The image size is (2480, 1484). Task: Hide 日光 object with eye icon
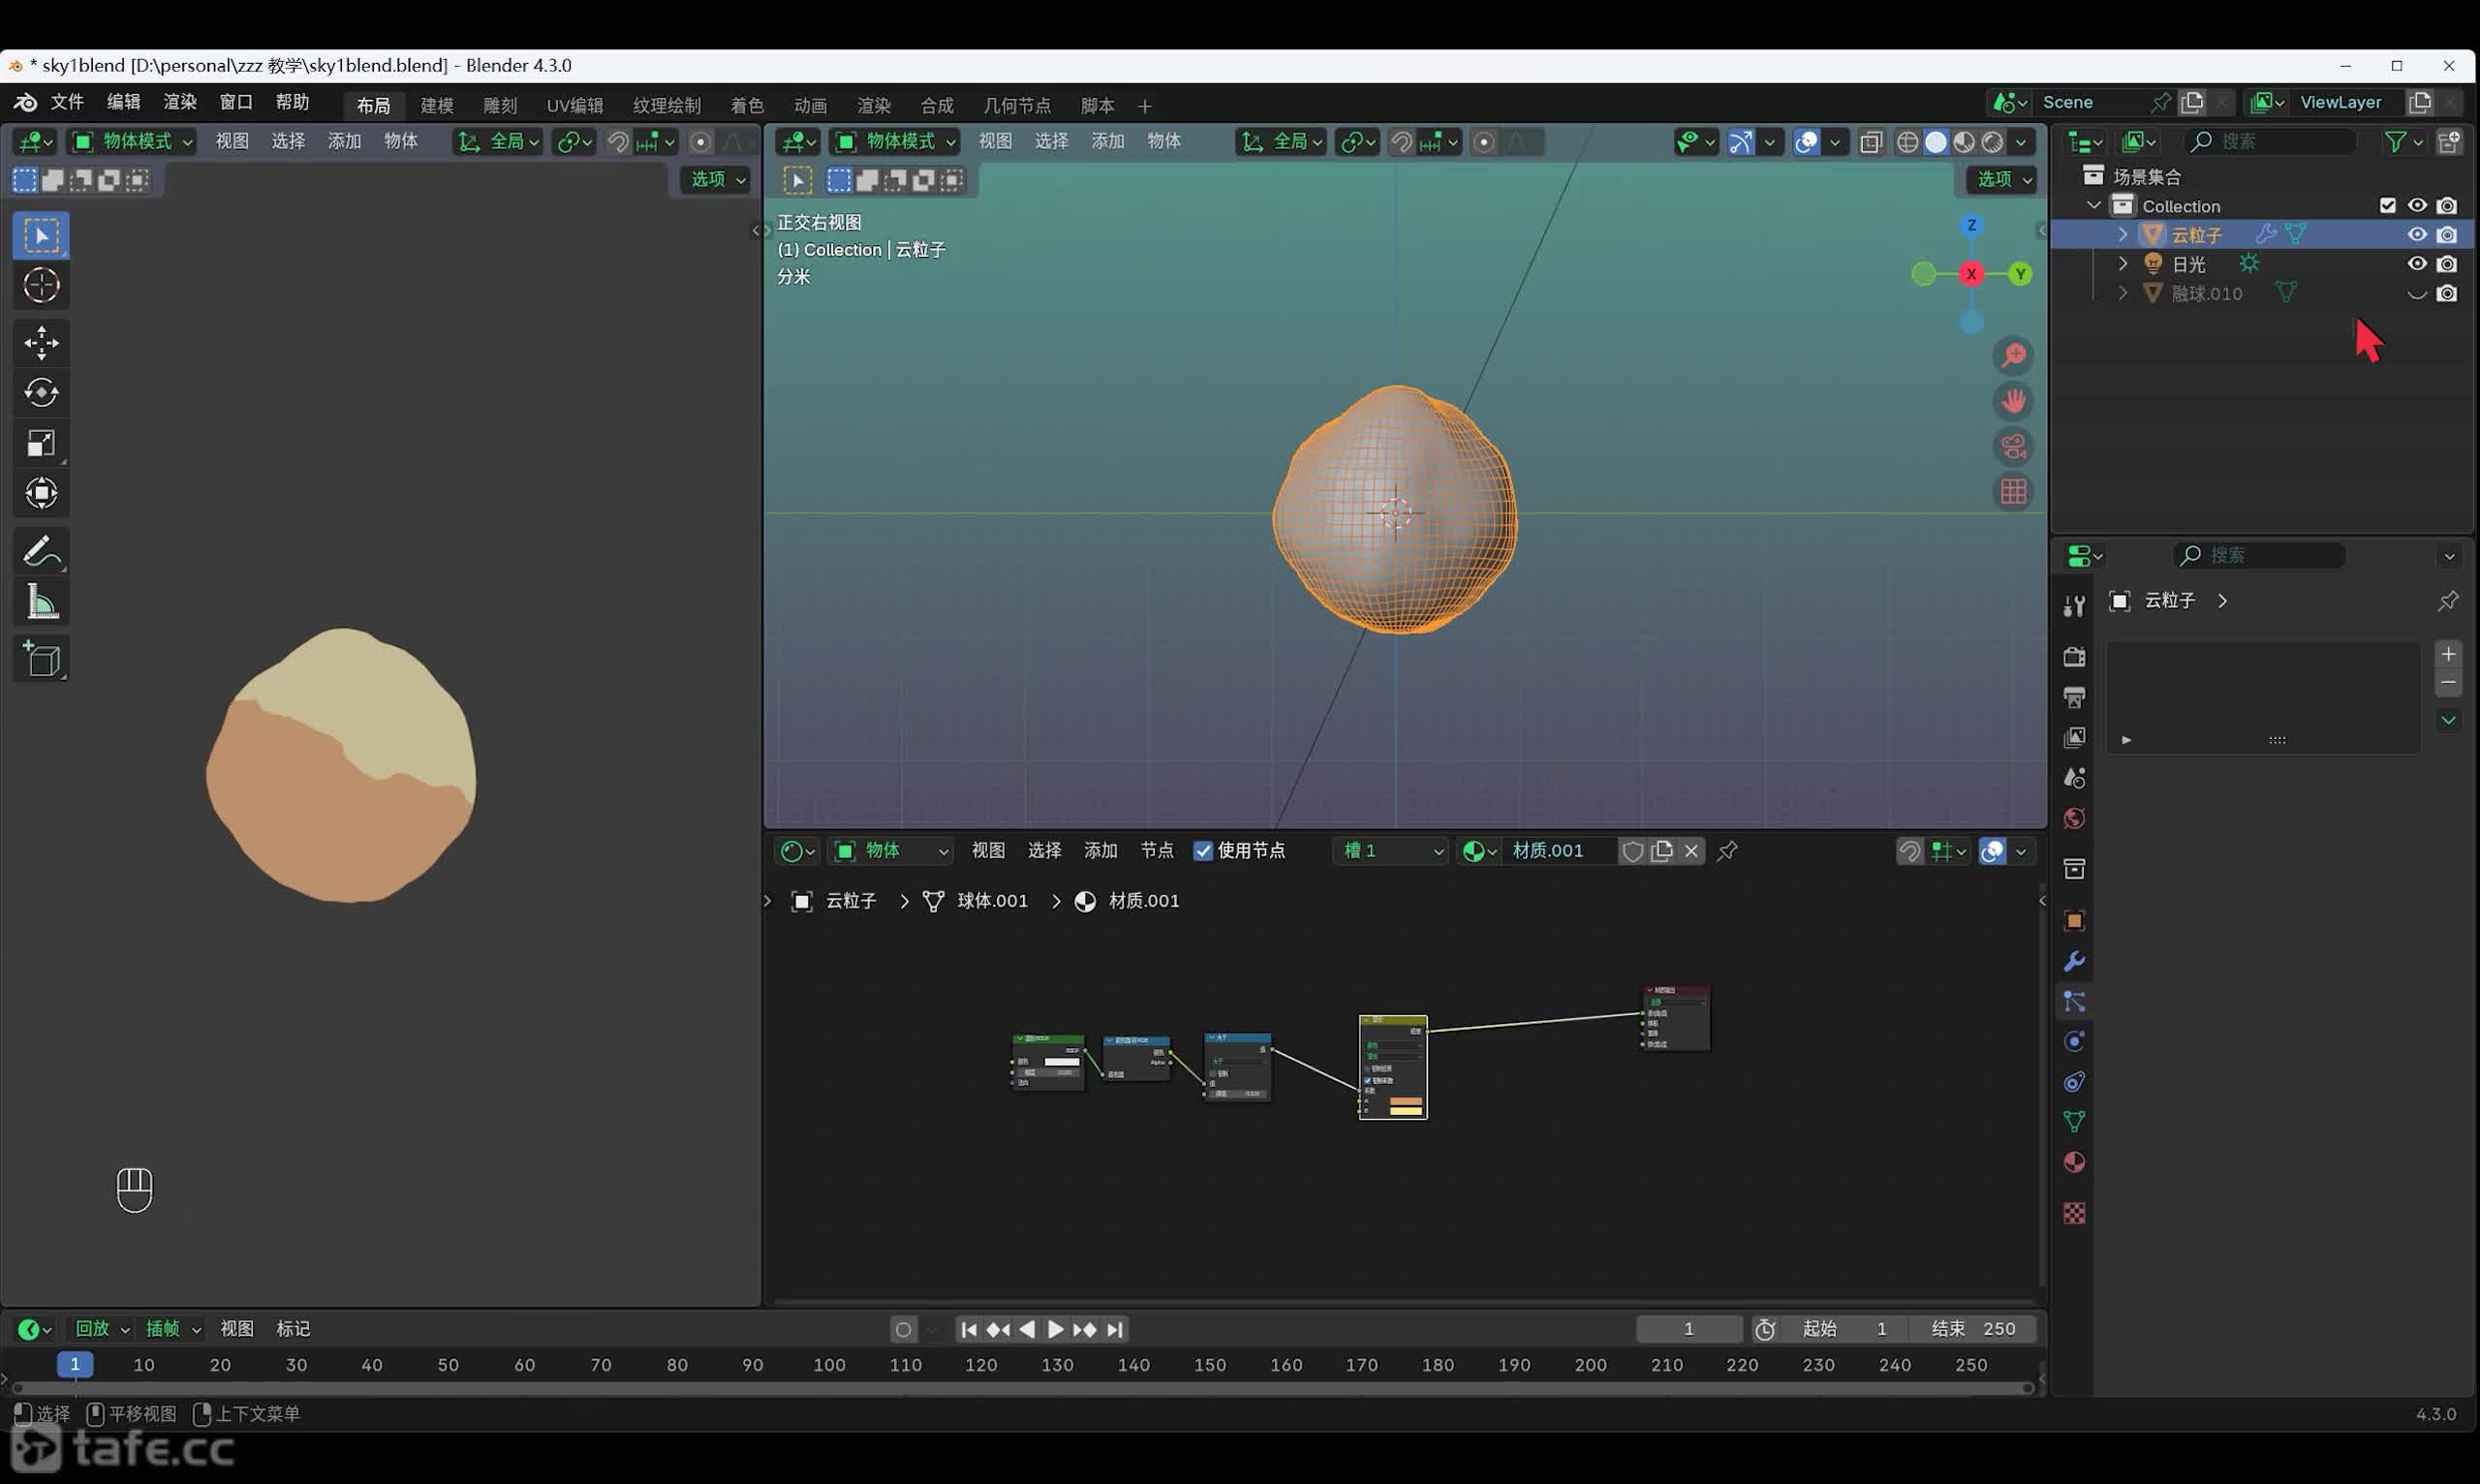2416,264
